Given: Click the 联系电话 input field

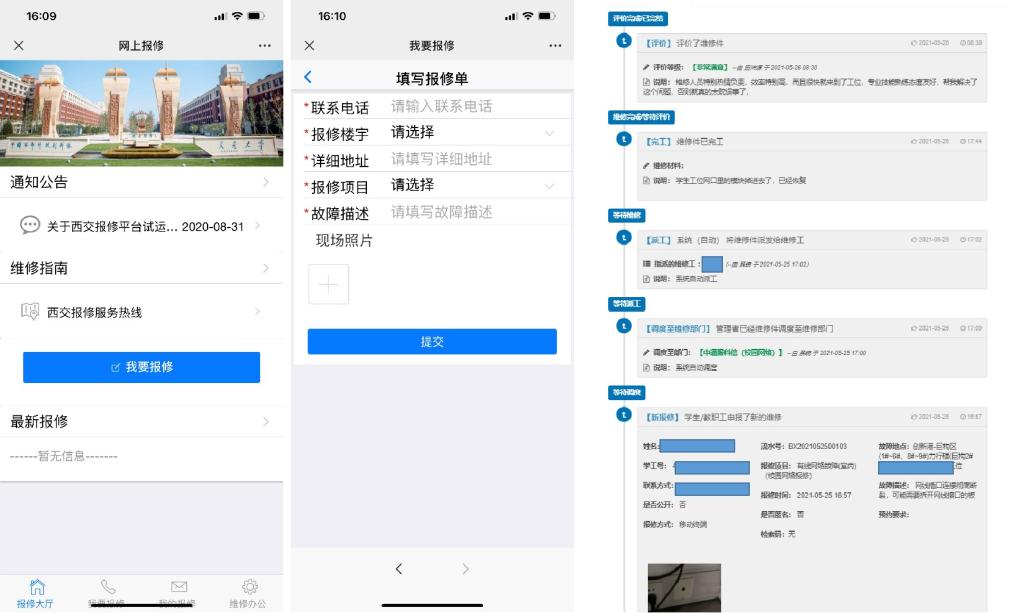Looking at the screenshot, I should [x=470, y=107].
